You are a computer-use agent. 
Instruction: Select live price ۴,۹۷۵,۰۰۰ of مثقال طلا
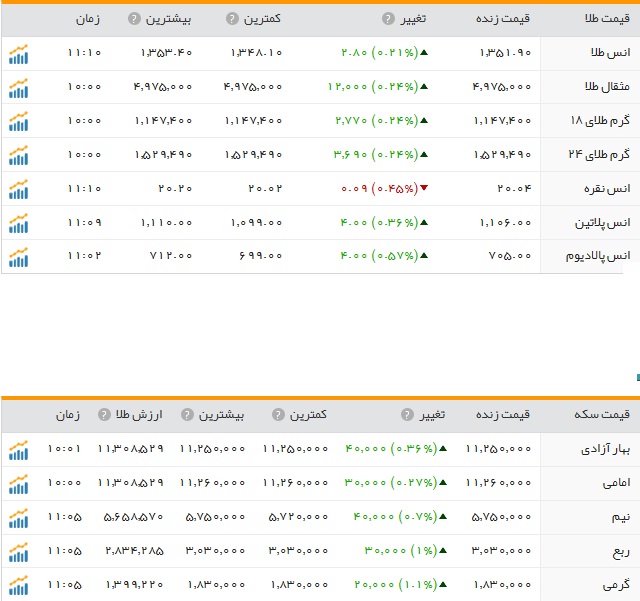click(502, 87)
